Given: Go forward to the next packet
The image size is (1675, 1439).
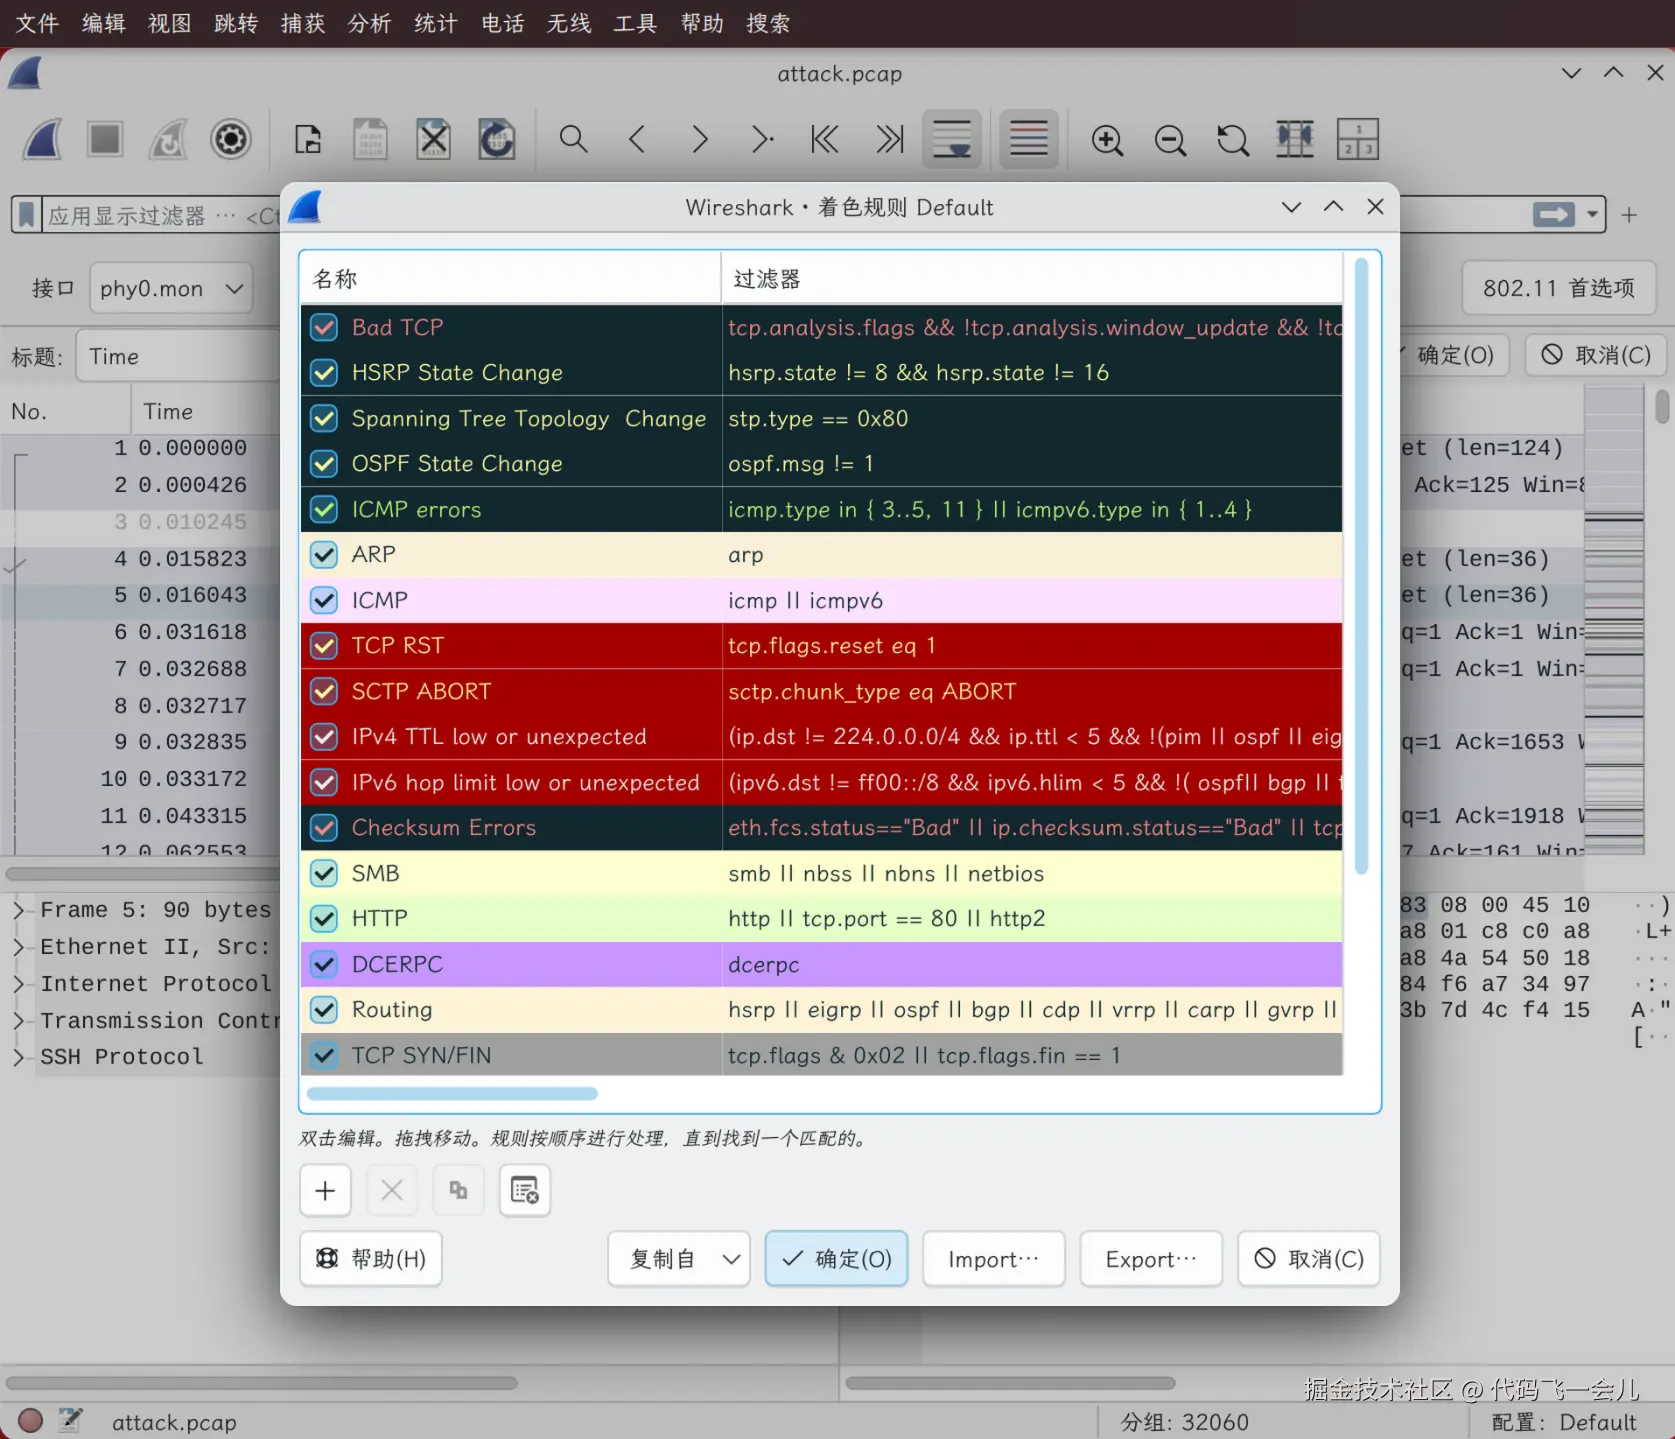Looking at the screenshot, I should point(699,140).
